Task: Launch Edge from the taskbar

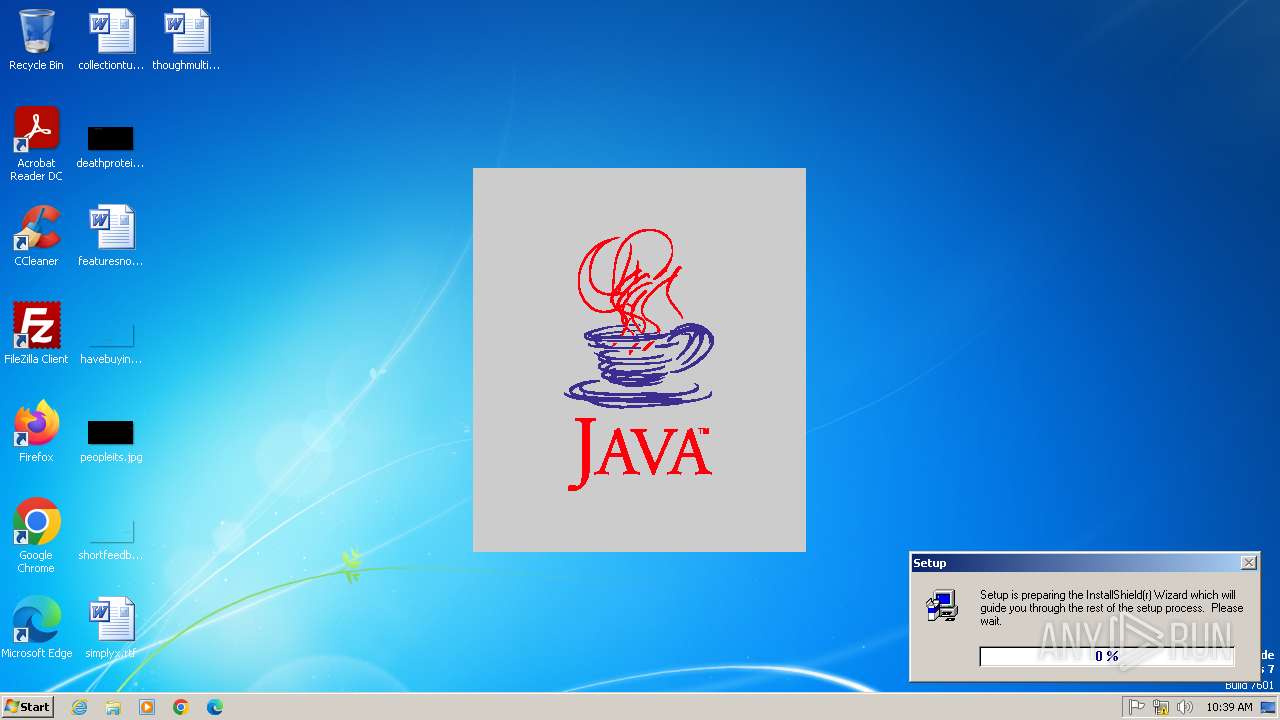Action: 215,707
